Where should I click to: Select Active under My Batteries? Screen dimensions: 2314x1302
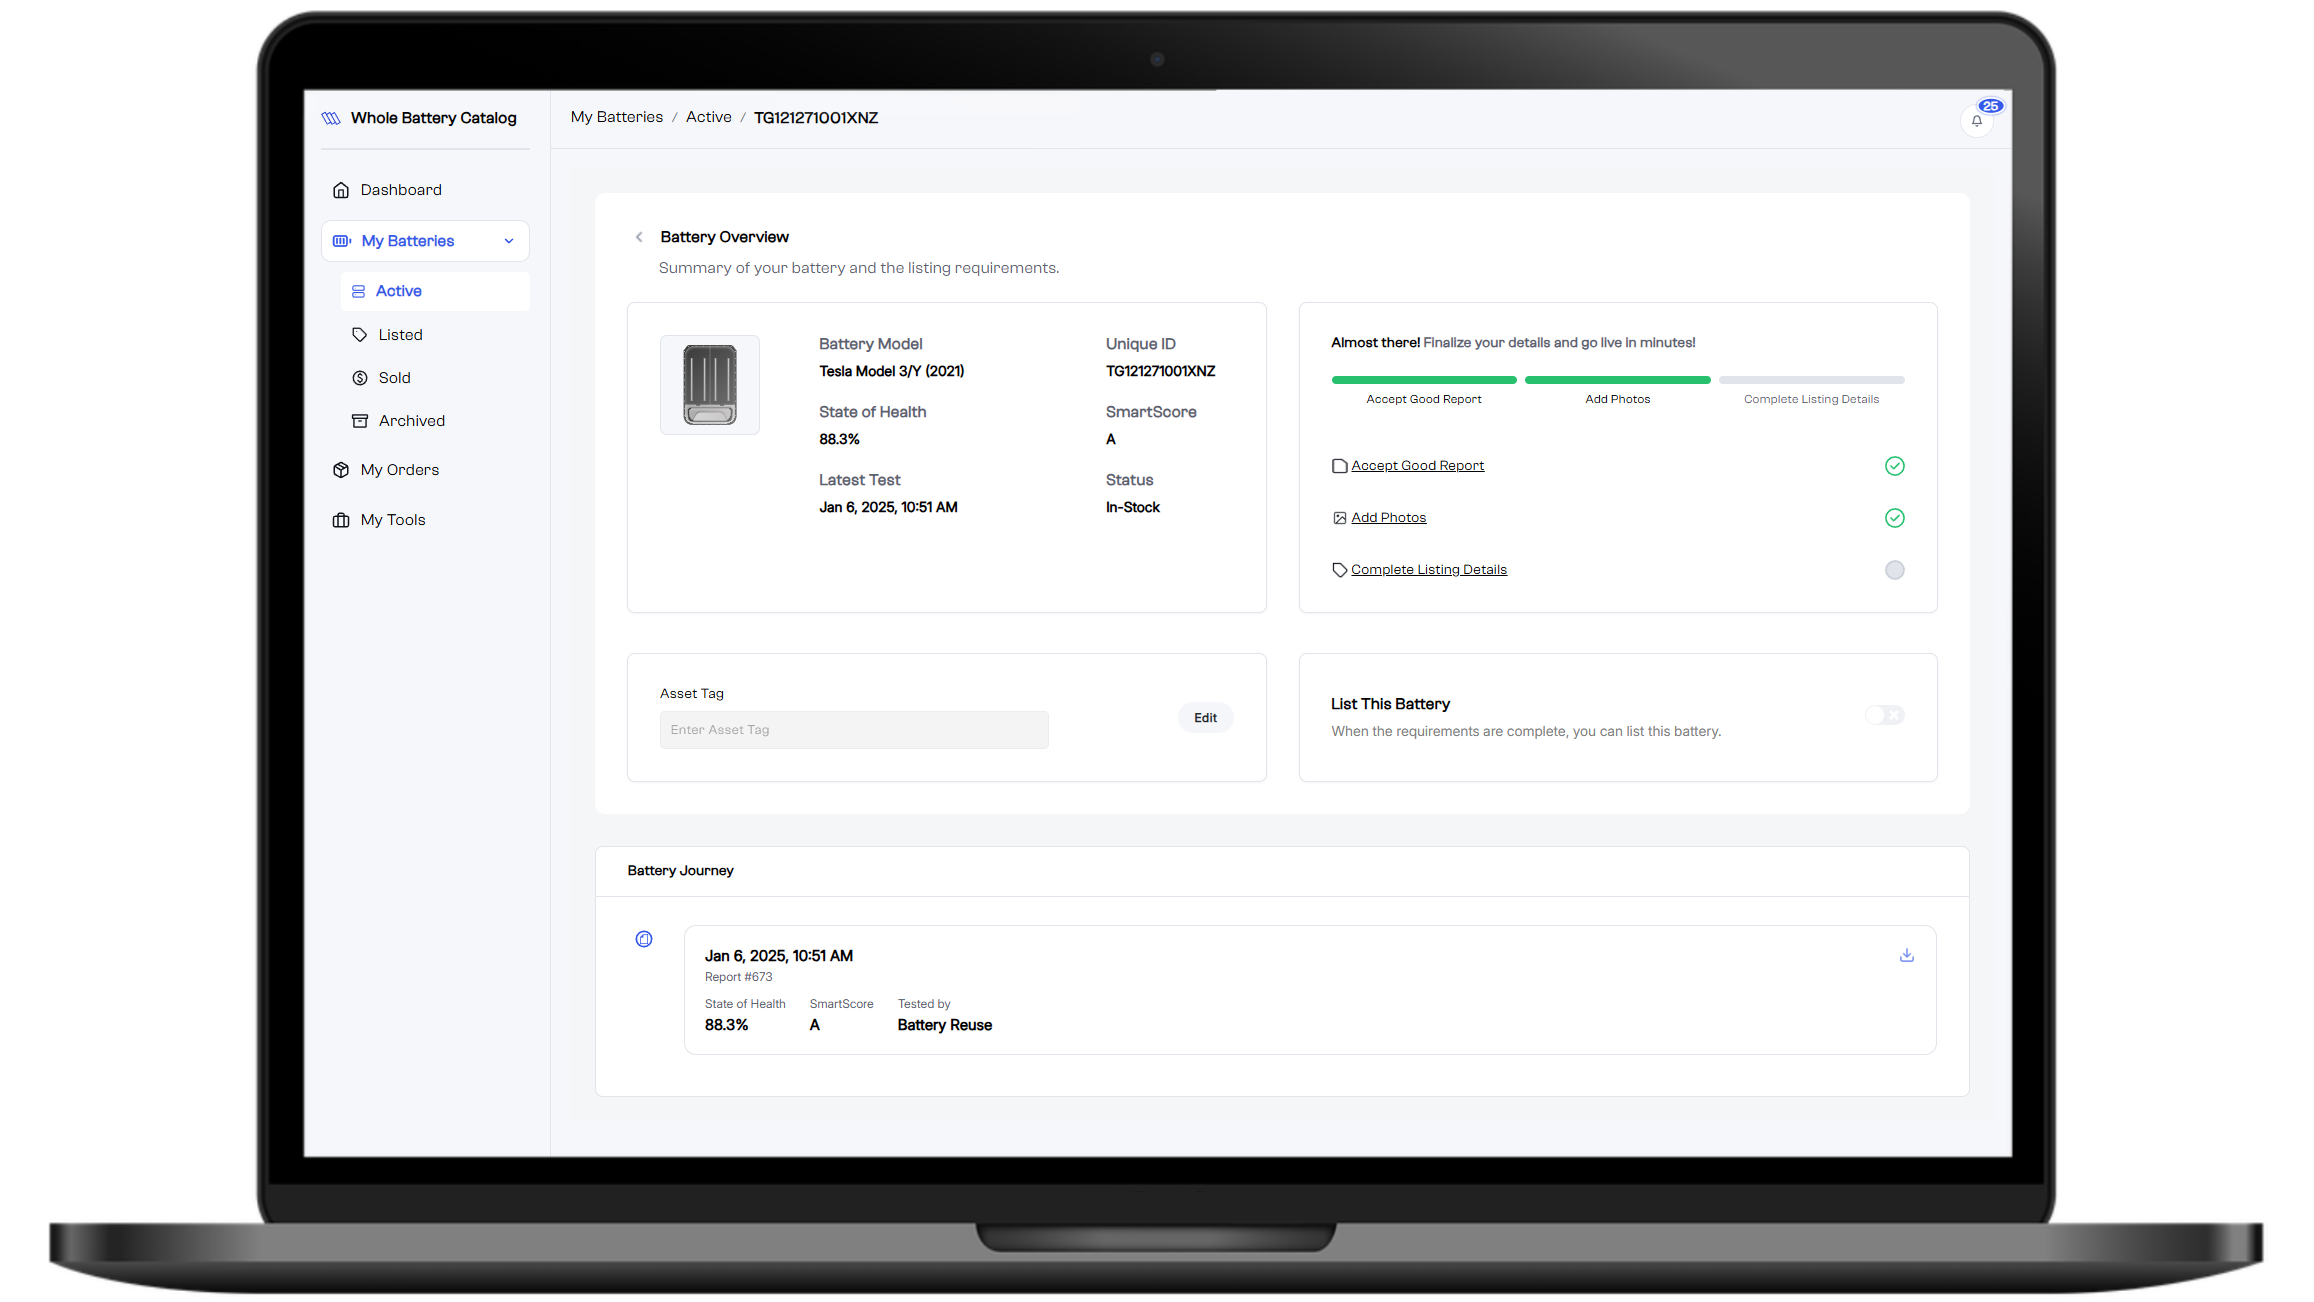click(x=398, y=290)
